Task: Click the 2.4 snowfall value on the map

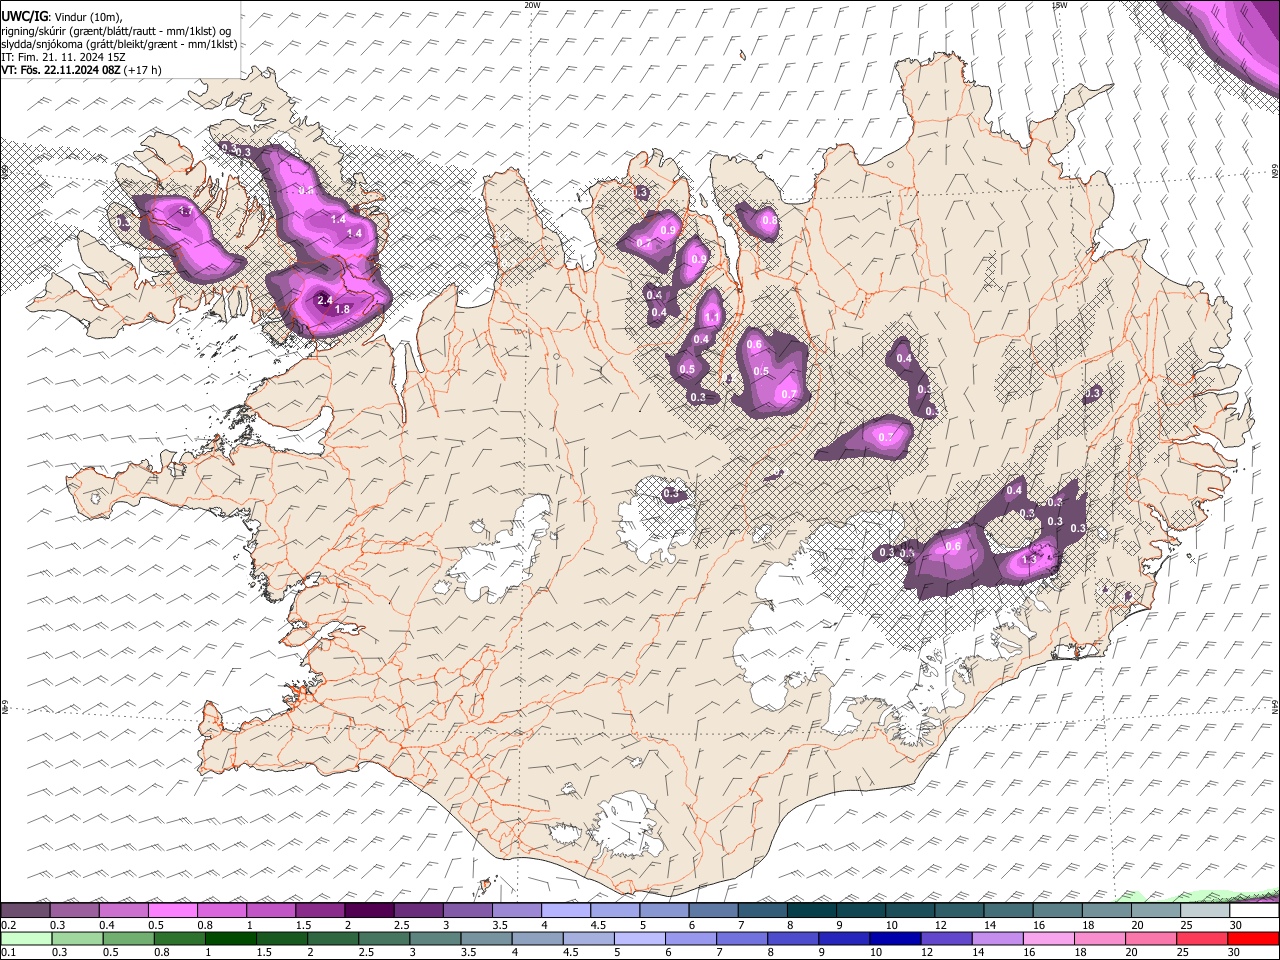Action: (324, 300)
